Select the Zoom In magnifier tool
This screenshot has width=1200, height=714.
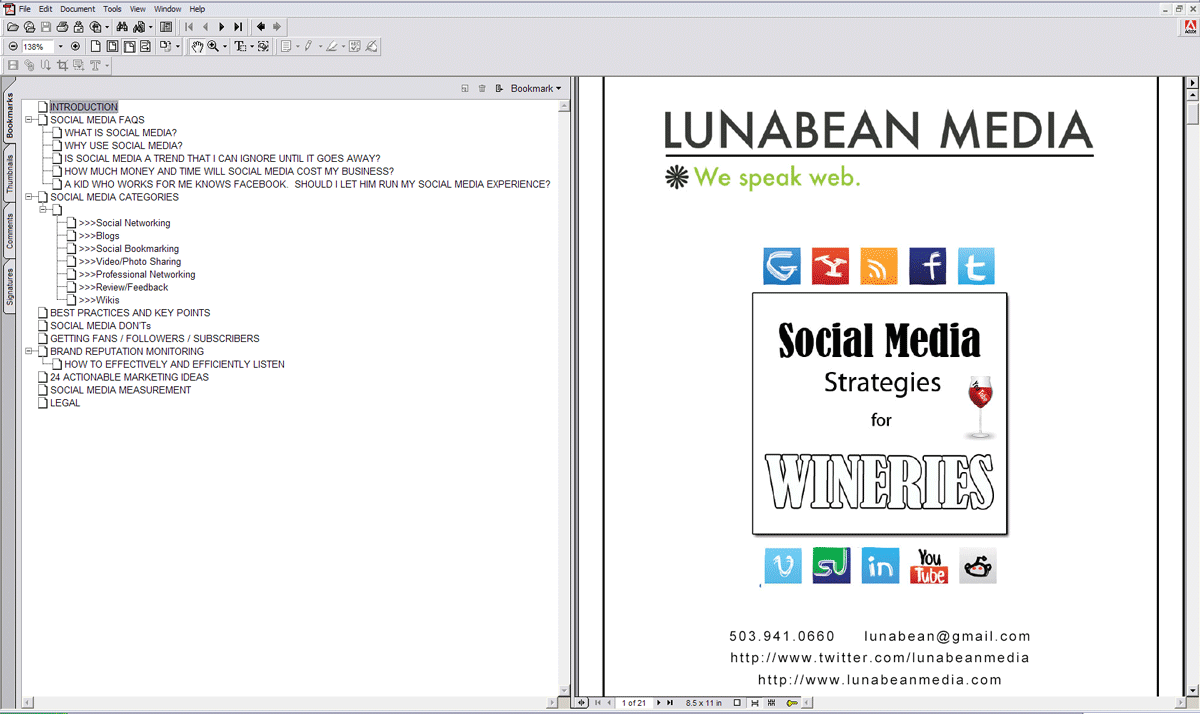(213, 47)
